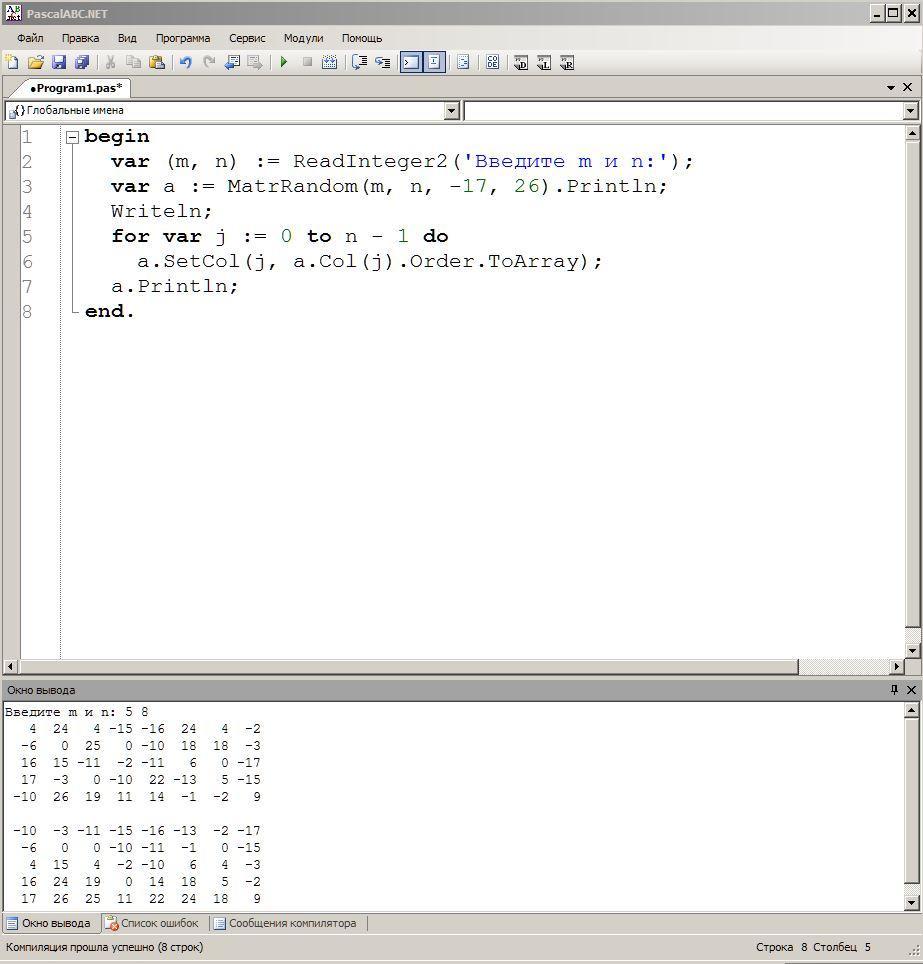923x964 pixels.
Task: Open the Модули menu
Action: coord(303,38)
